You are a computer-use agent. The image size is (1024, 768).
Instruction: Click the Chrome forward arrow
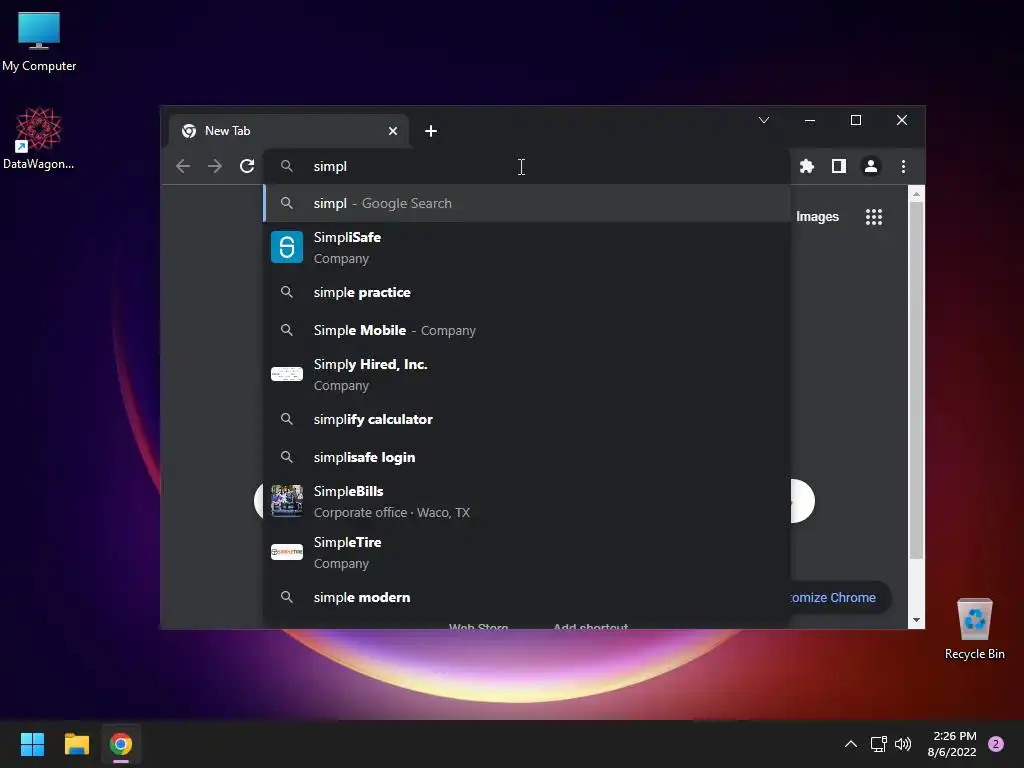point(215,167)
